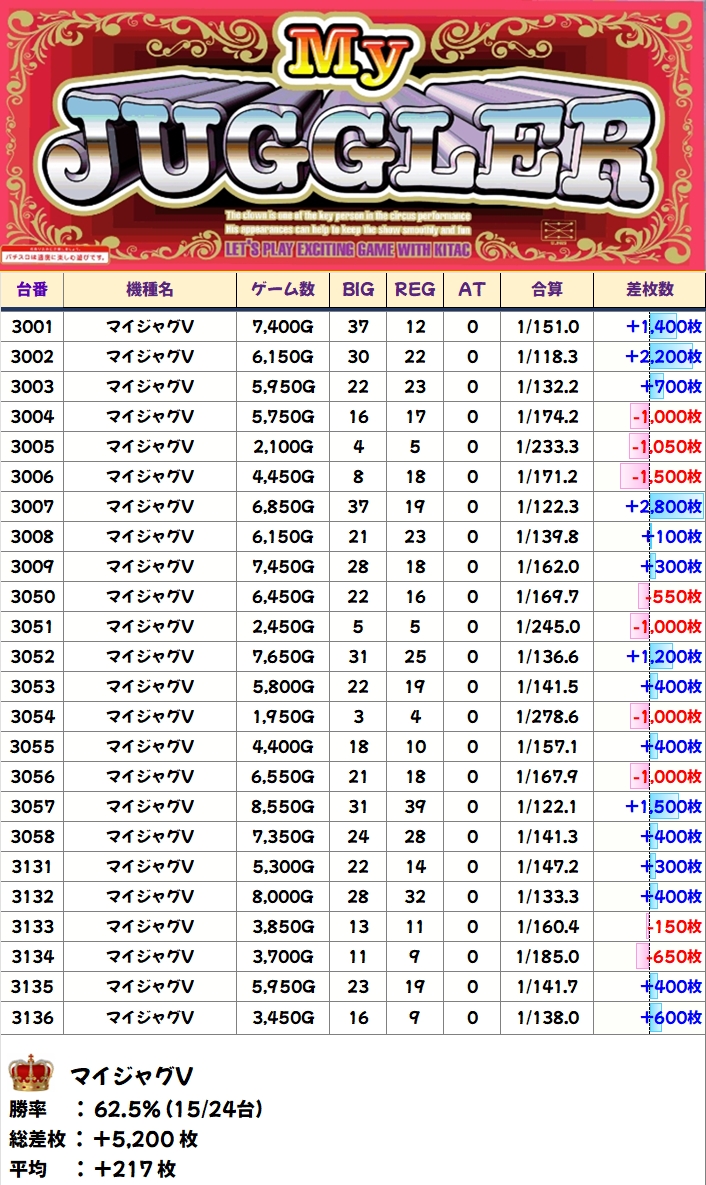Click the -1,500枚 difference value
Screen dimensions: 706x1185
[x=665, y=477]
